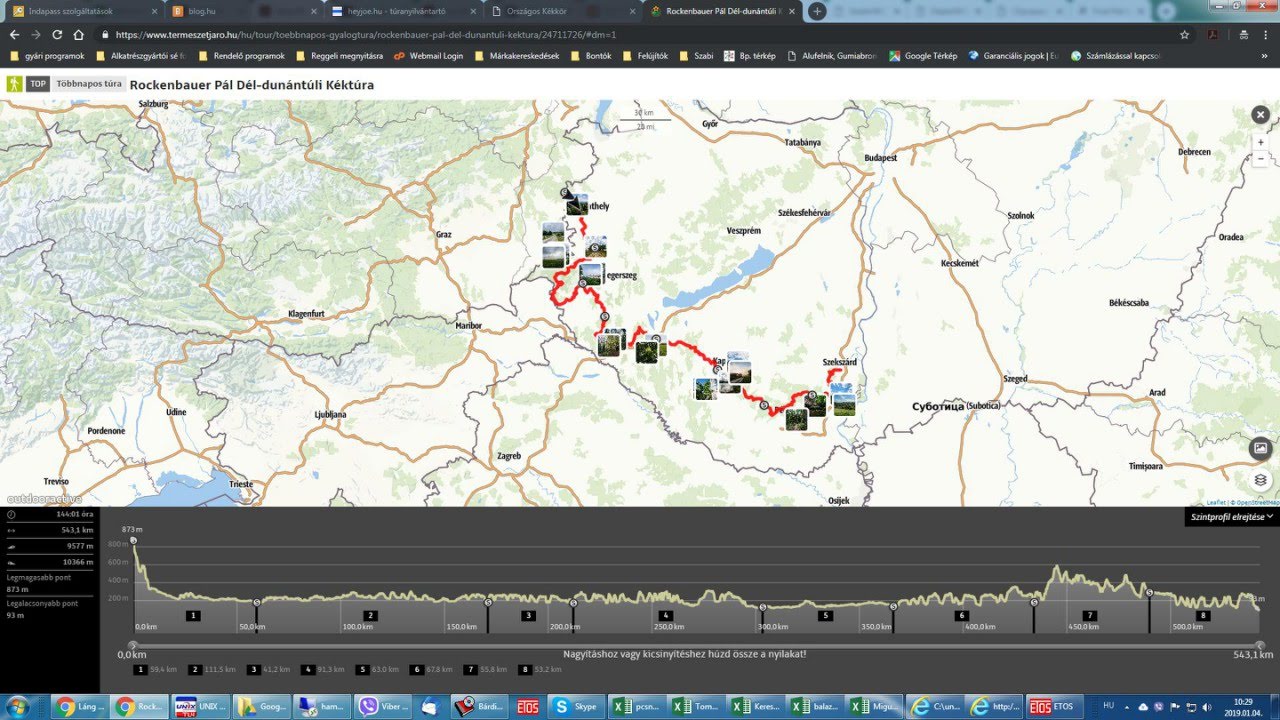Open a new browser tab
Viewport: 1280px width, 720px height.
817,11
